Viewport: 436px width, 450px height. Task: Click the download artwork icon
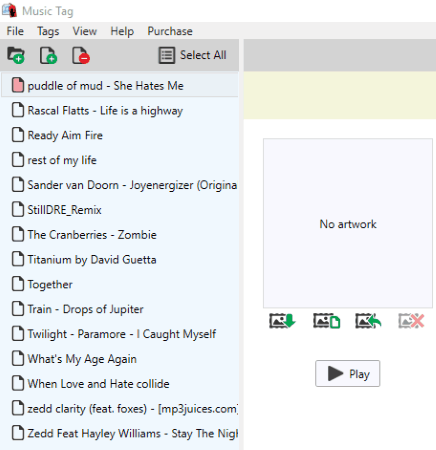pyautogui.click(x=282, y=321)
